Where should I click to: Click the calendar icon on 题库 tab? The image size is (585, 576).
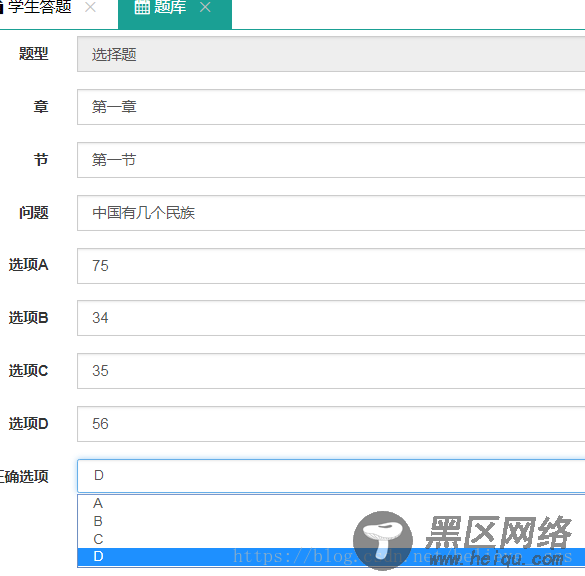tap(142, 7)
